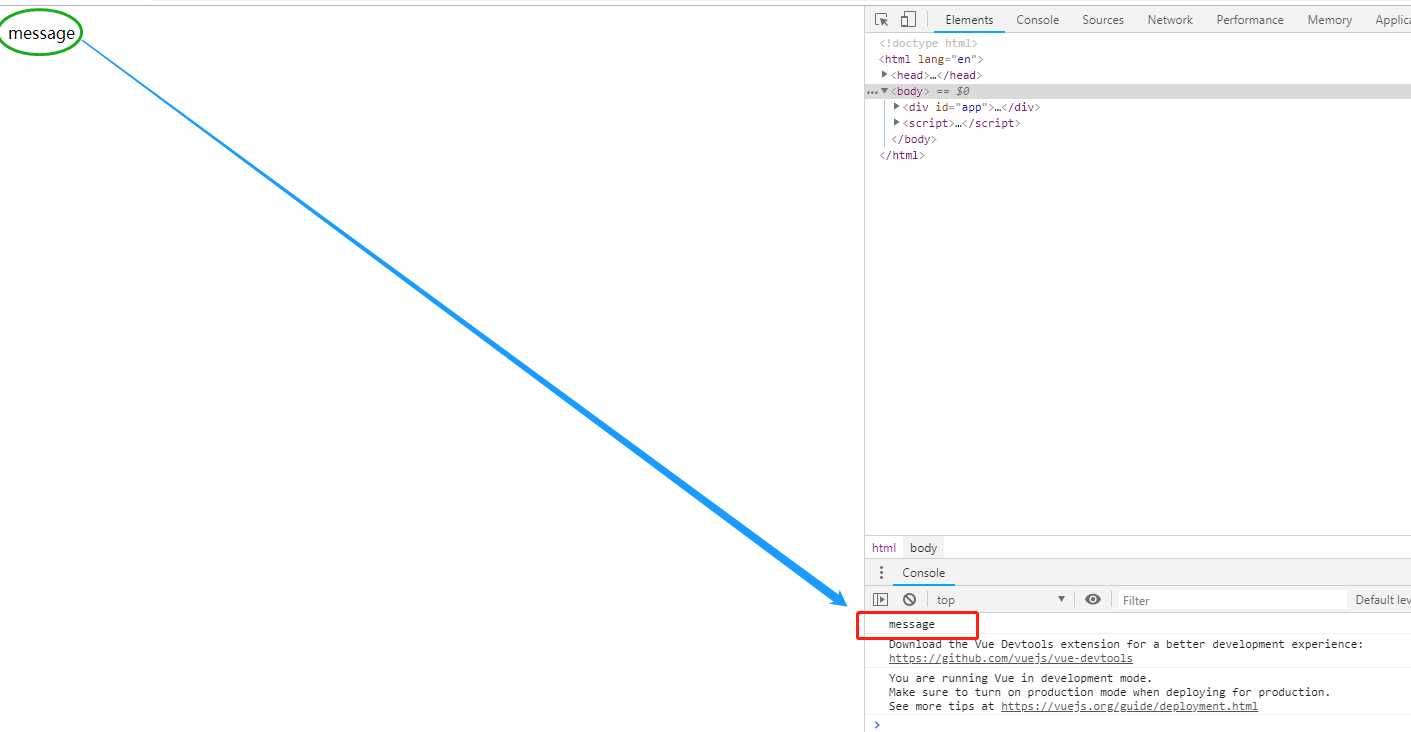Show the console sidebar icon
Image resolution: width=1411 pixels, height=732 pixels.
880,599
